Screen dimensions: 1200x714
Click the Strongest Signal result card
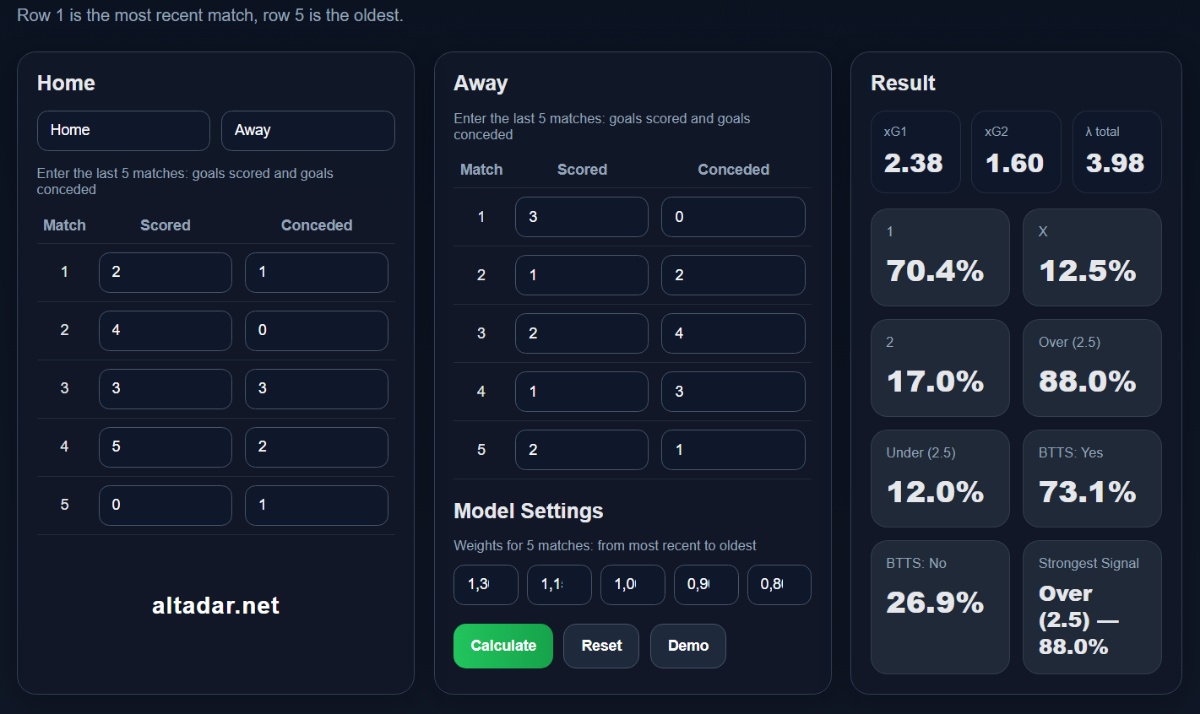[x=1091, y=607]
